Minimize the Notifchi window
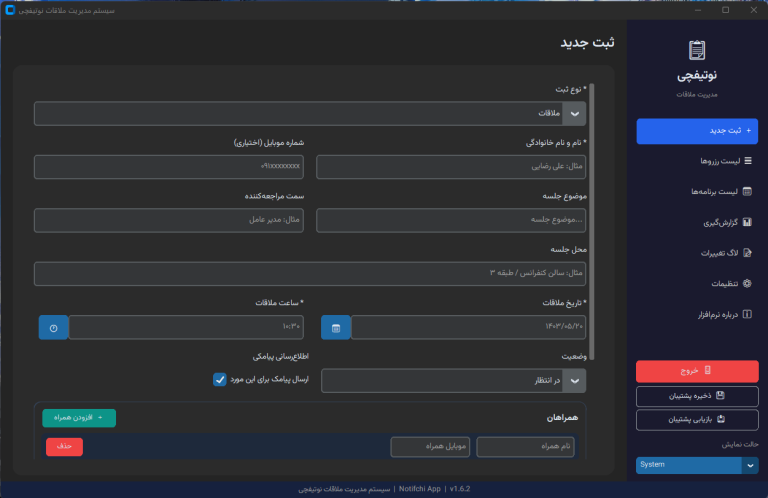The width and height of the screenshot is (768, 498). coord(698,10)
